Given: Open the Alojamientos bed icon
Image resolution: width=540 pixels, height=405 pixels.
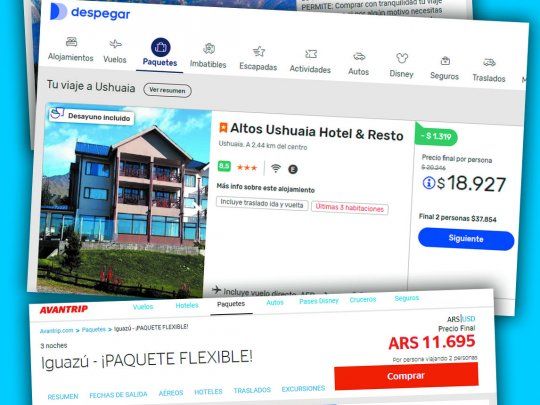Looking at the screenshot, I should click(71, 42).
